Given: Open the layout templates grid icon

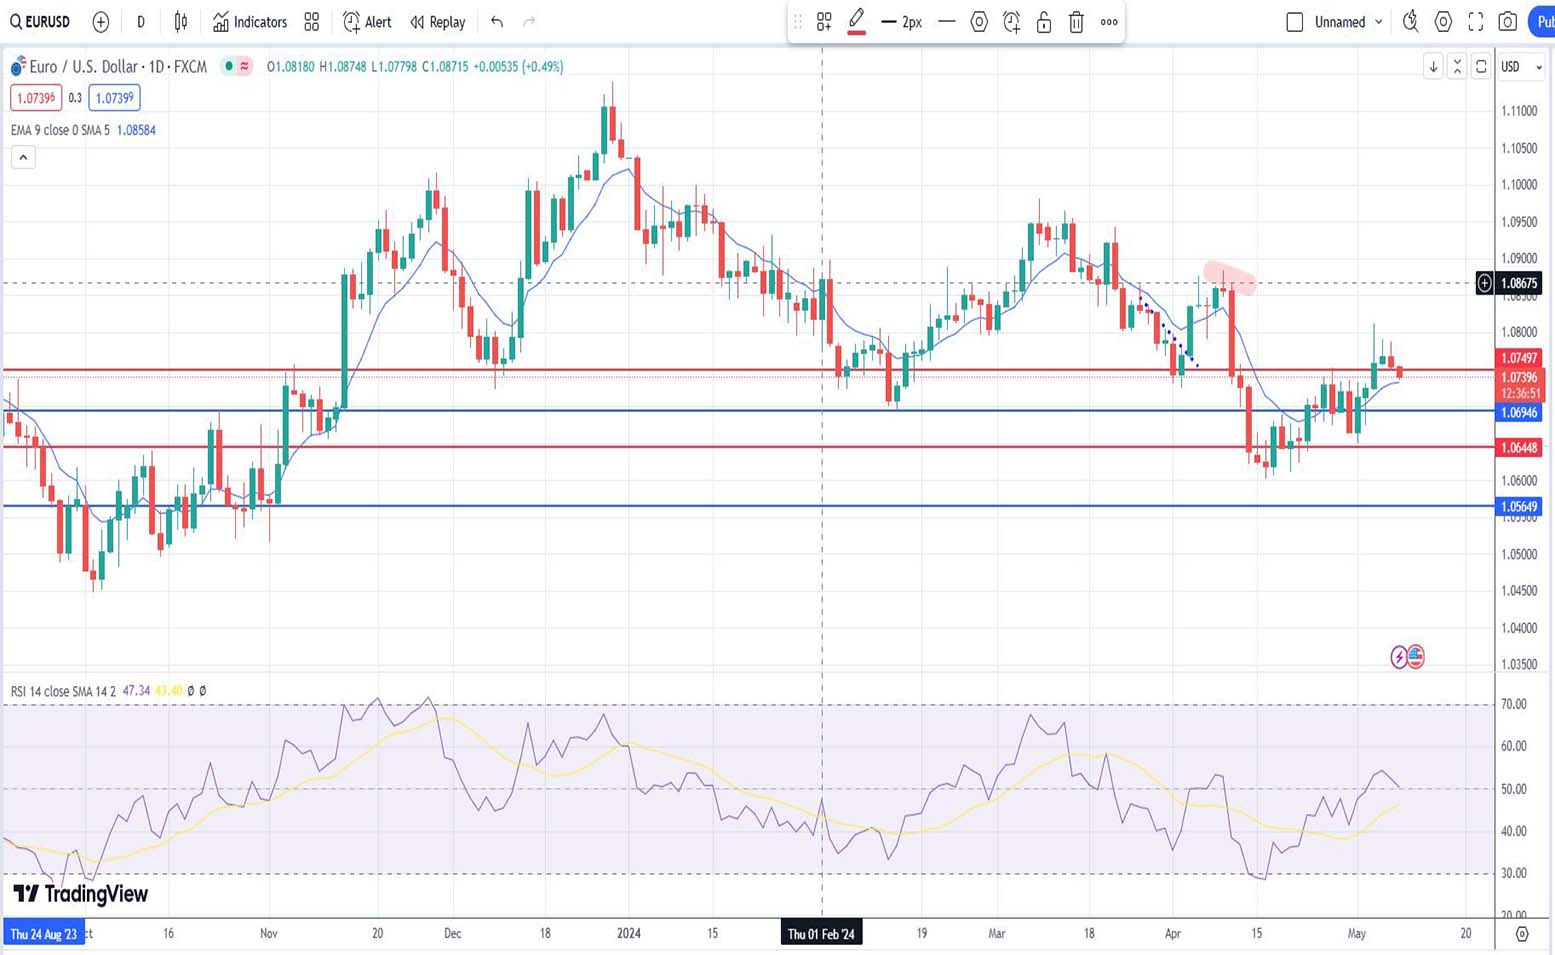Looking at the screenshot, I should [x=312, y=22].
